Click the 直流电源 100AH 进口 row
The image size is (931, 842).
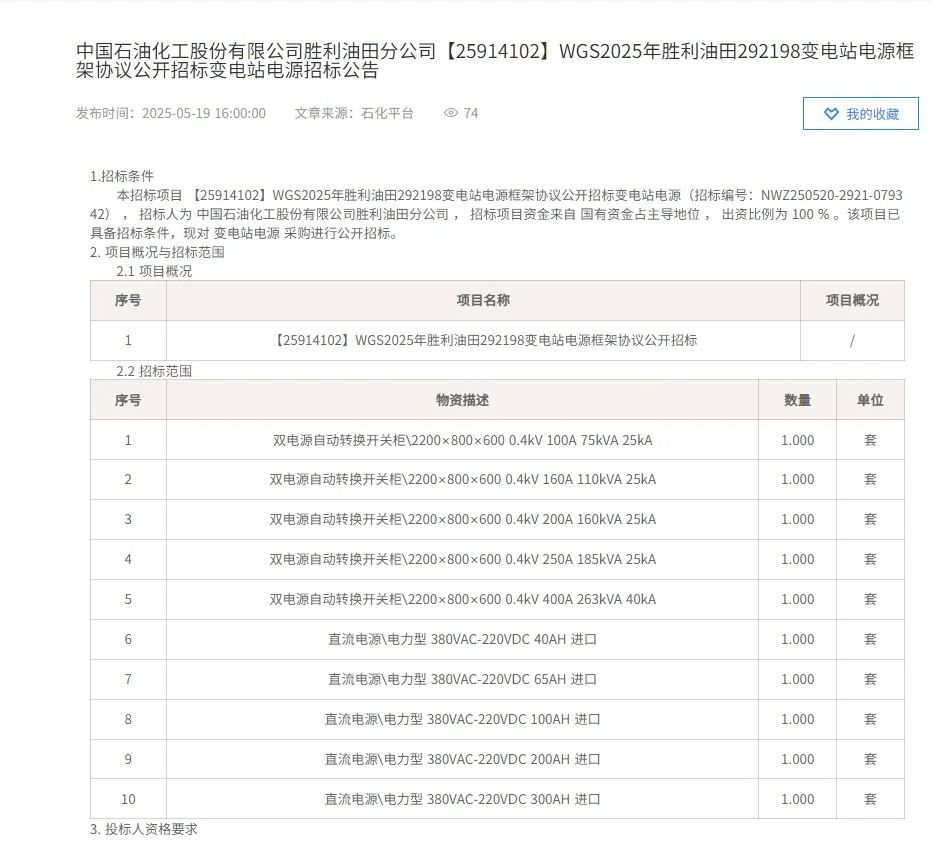(x=498, y=719)
